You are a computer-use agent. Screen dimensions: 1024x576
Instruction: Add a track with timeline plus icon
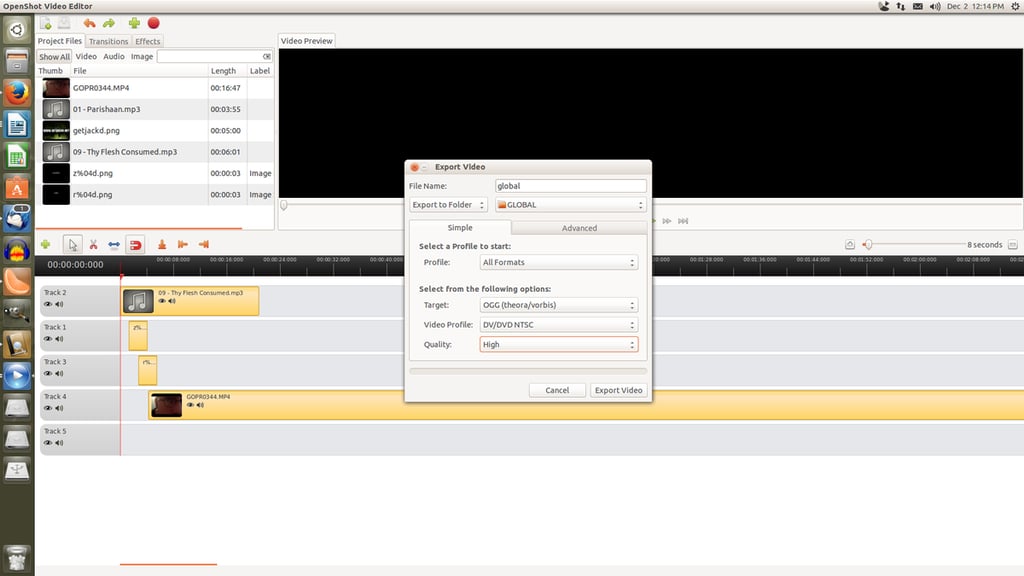tap(46, 244)
